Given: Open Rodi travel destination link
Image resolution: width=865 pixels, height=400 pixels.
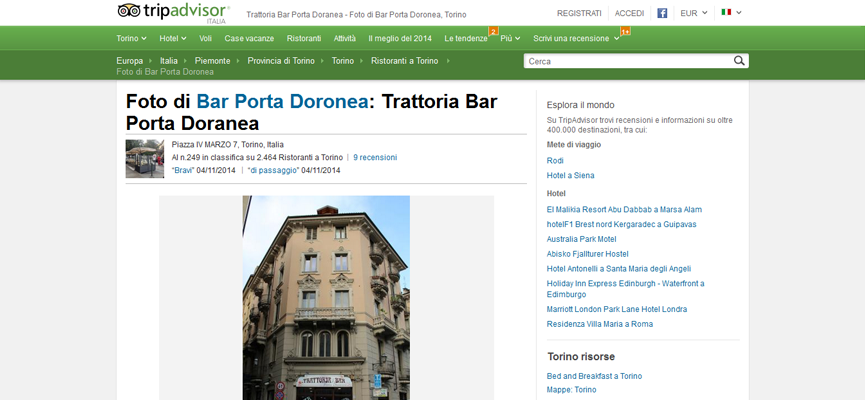Looking at the screenshot, I should 555,161.
